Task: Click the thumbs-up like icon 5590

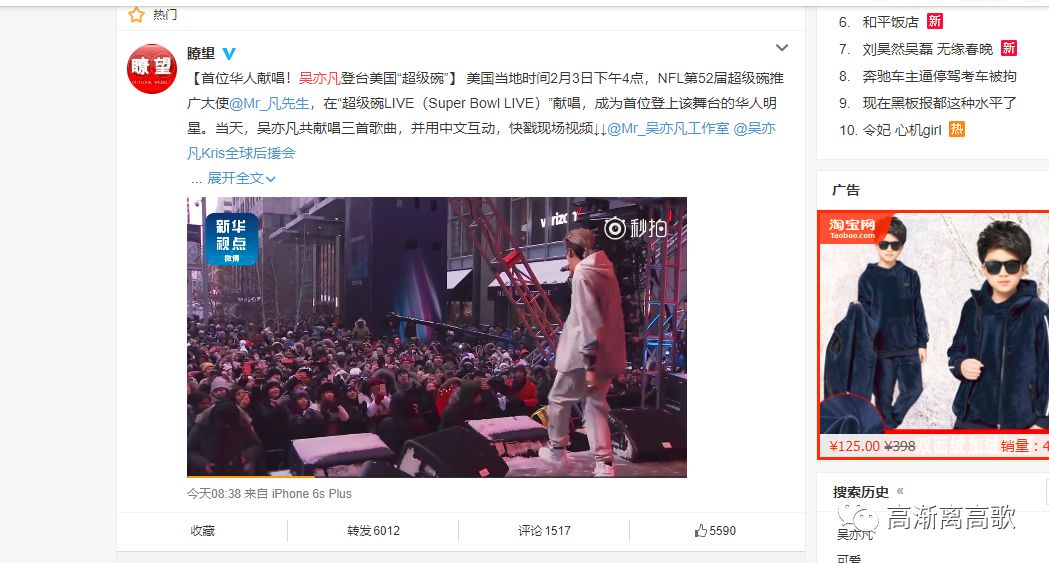Action: (700, 531)
